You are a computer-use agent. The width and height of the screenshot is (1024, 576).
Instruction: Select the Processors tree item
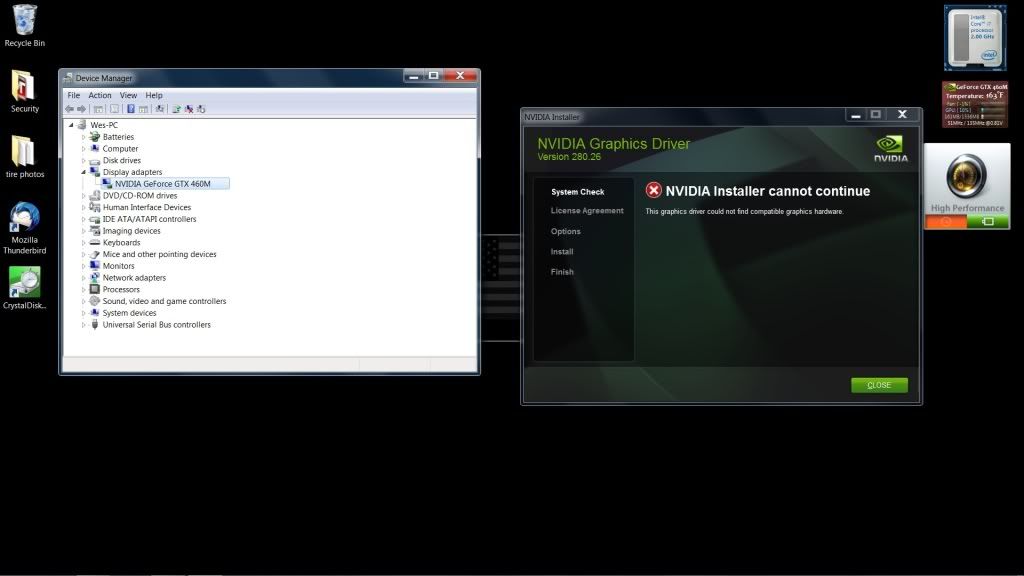click(121, 289)
